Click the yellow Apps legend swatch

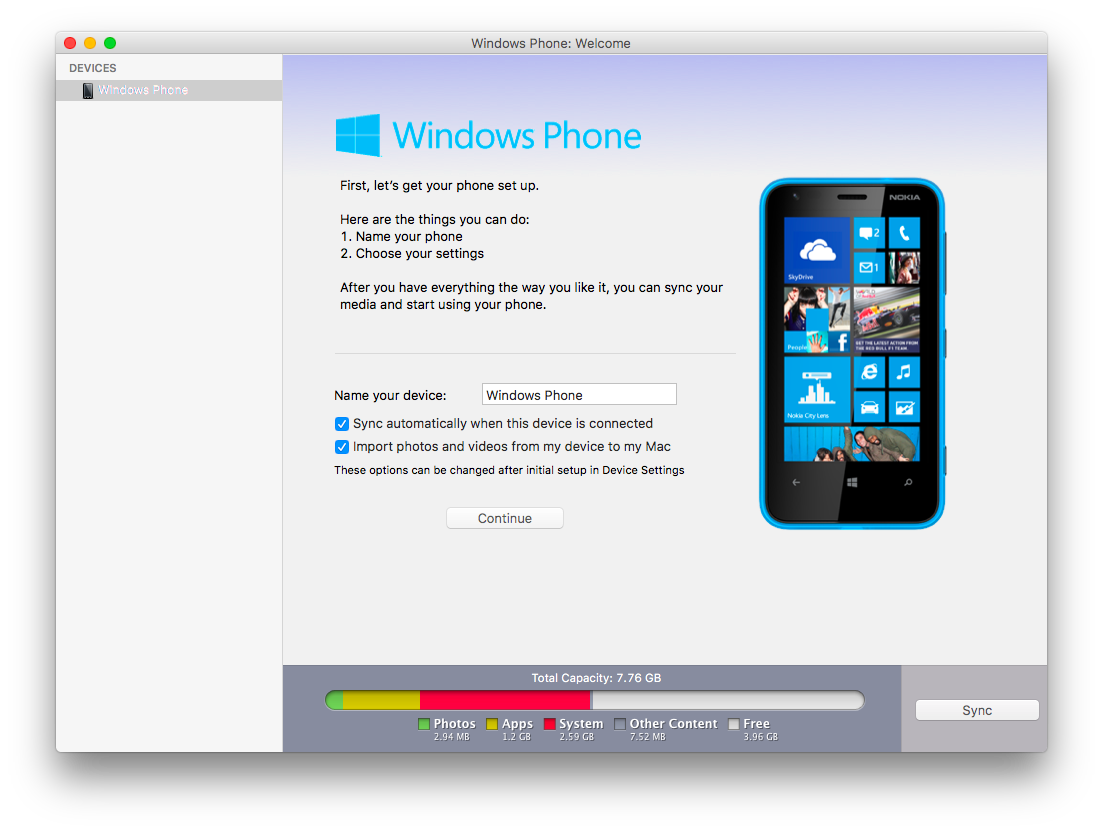tap(492, 724)
